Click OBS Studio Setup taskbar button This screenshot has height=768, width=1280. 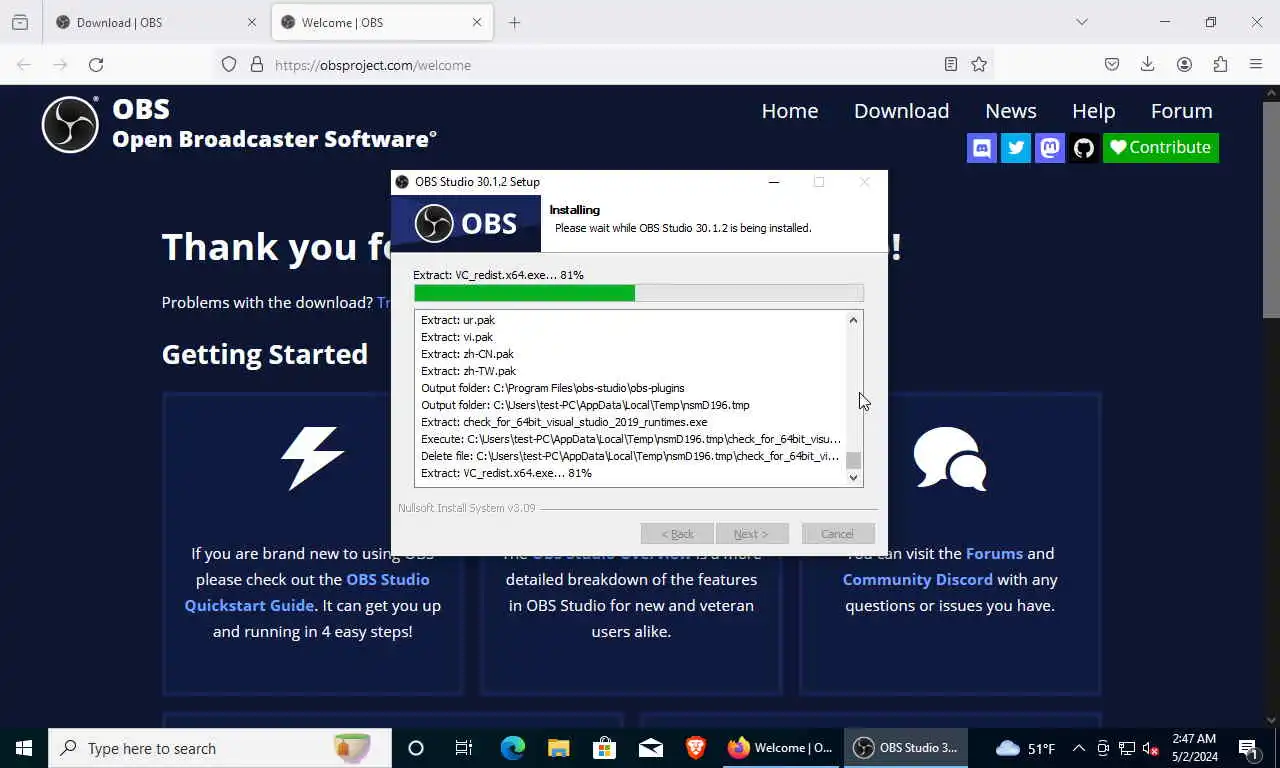tap(906, 748)
